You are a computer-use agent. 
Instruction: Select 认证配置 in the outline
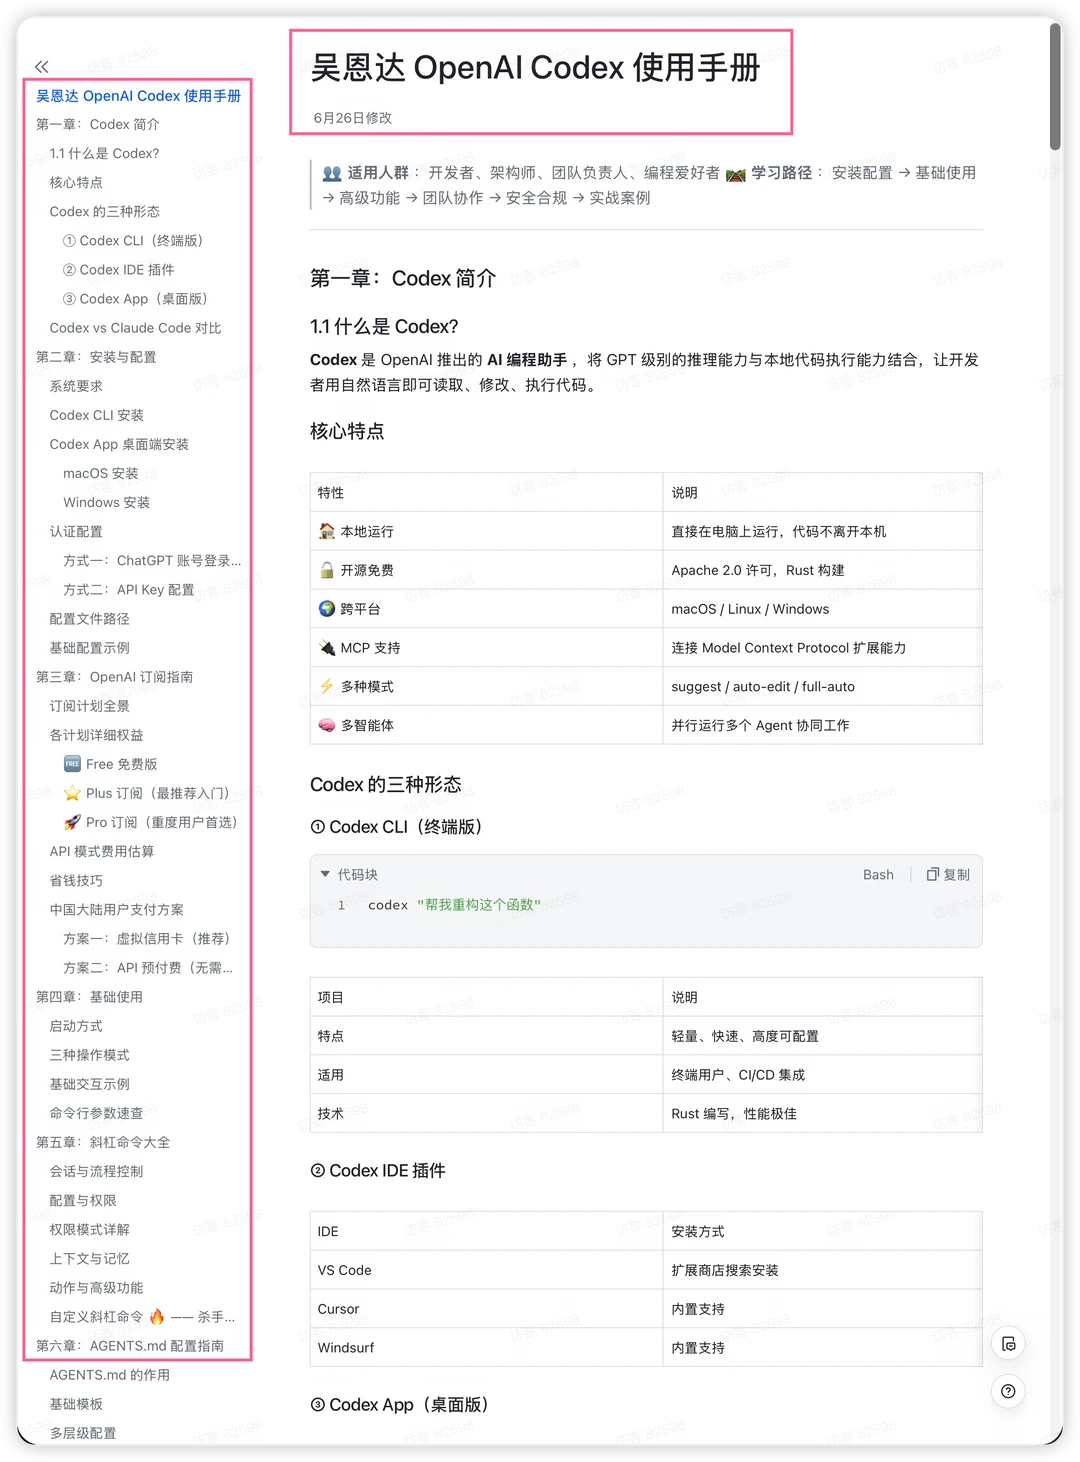[x=76, y=531]
